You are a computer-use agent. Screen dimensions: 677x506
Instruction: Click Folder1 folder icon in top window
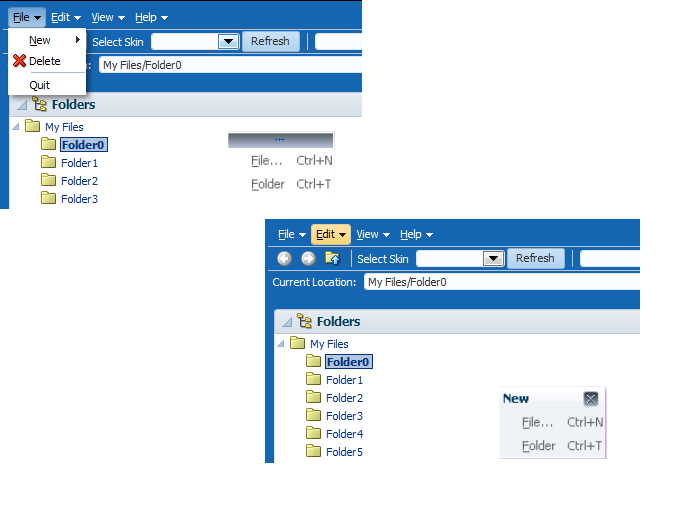(48, 161)
